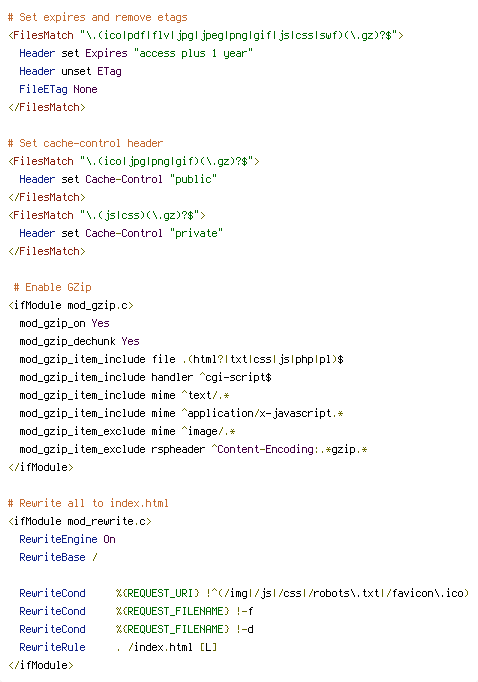Image resolution: width=478 pixels, height=682 pixels.
Task: Click the RewriteRule '/index.html [L]' target
Action: click(172, 647)
